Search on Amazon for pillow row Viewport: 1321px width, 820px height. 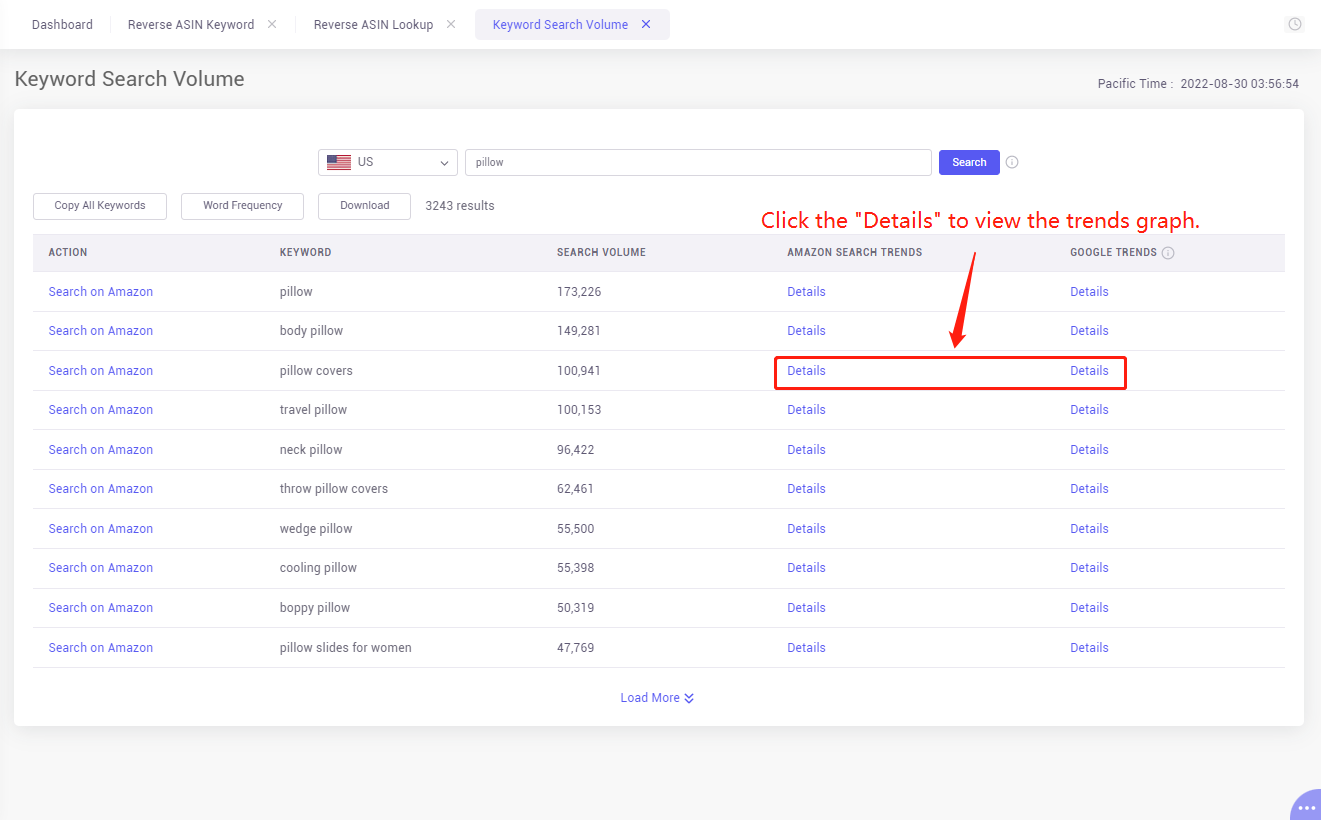click(101, 292)
